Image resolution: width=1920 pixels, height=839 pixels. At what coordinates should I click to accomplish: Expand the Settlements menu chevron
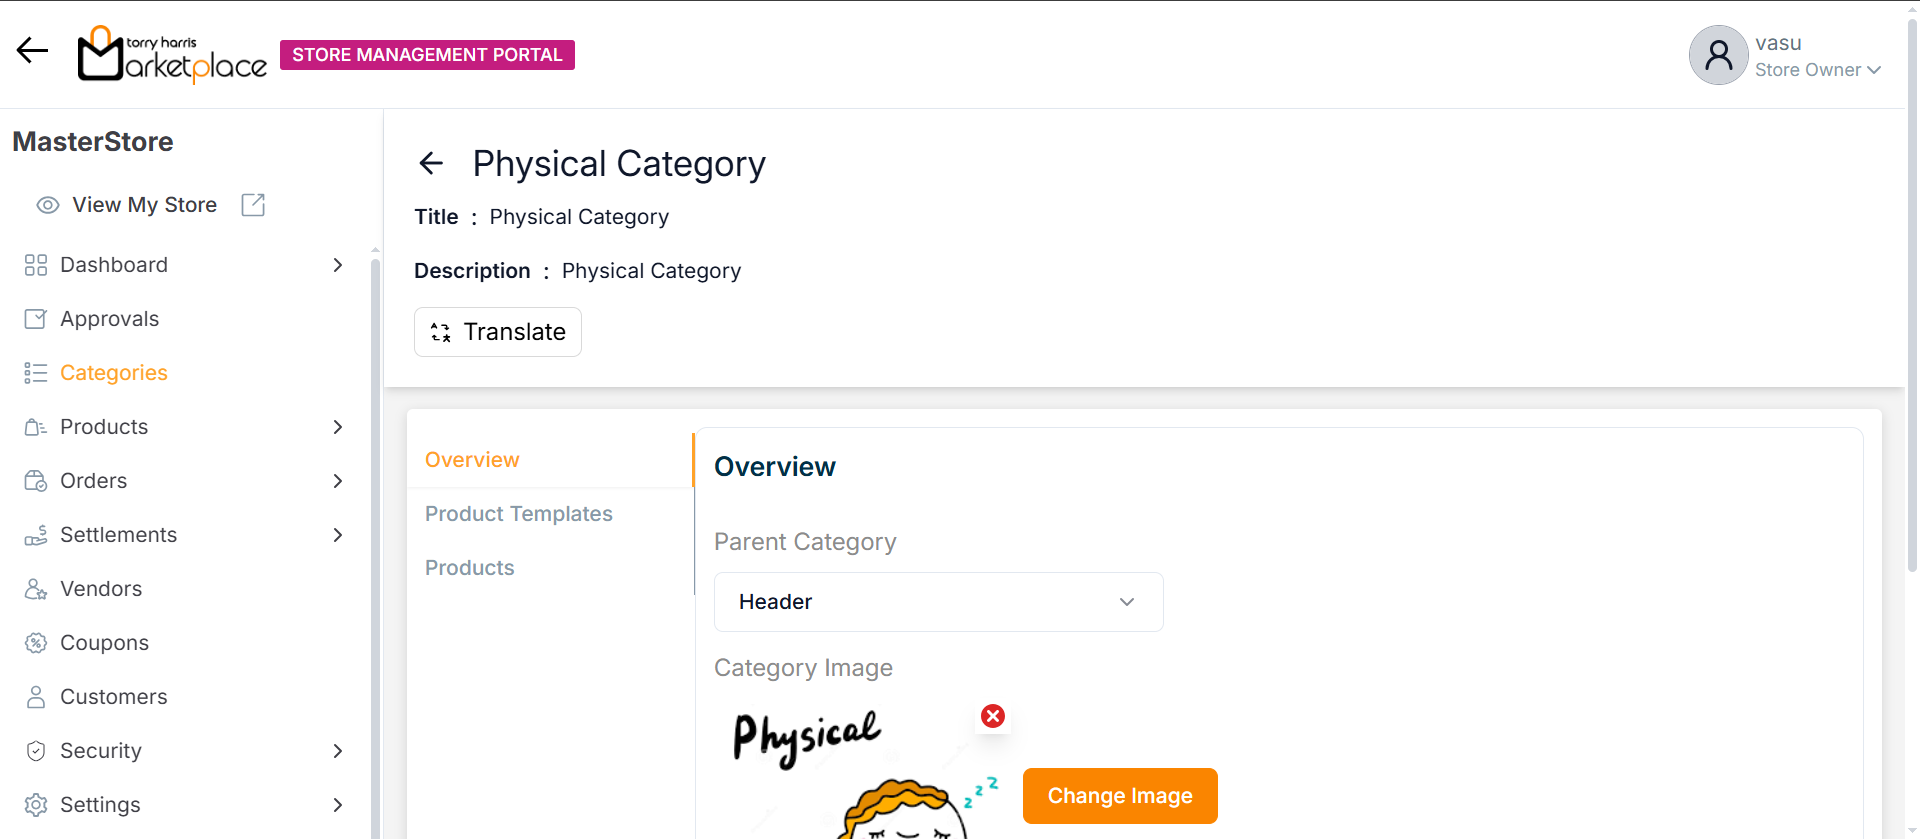(338, 535)
